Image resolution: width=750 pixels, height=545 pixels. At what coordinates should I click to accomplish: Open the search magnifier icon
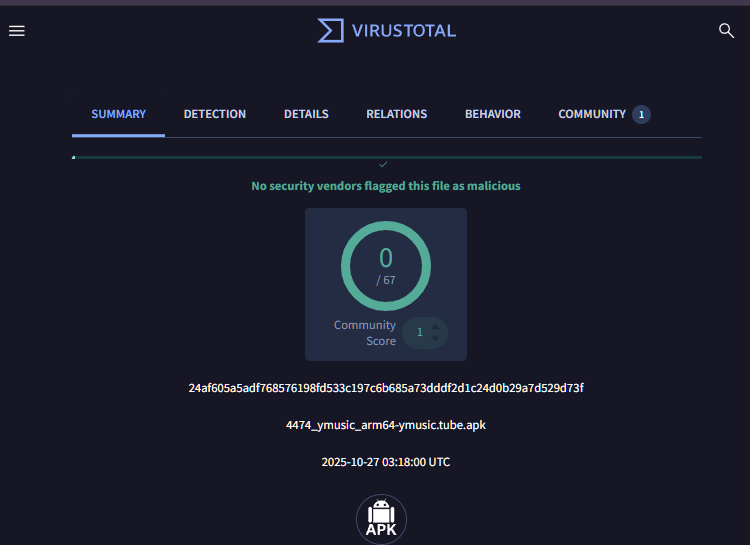(726, 31)
